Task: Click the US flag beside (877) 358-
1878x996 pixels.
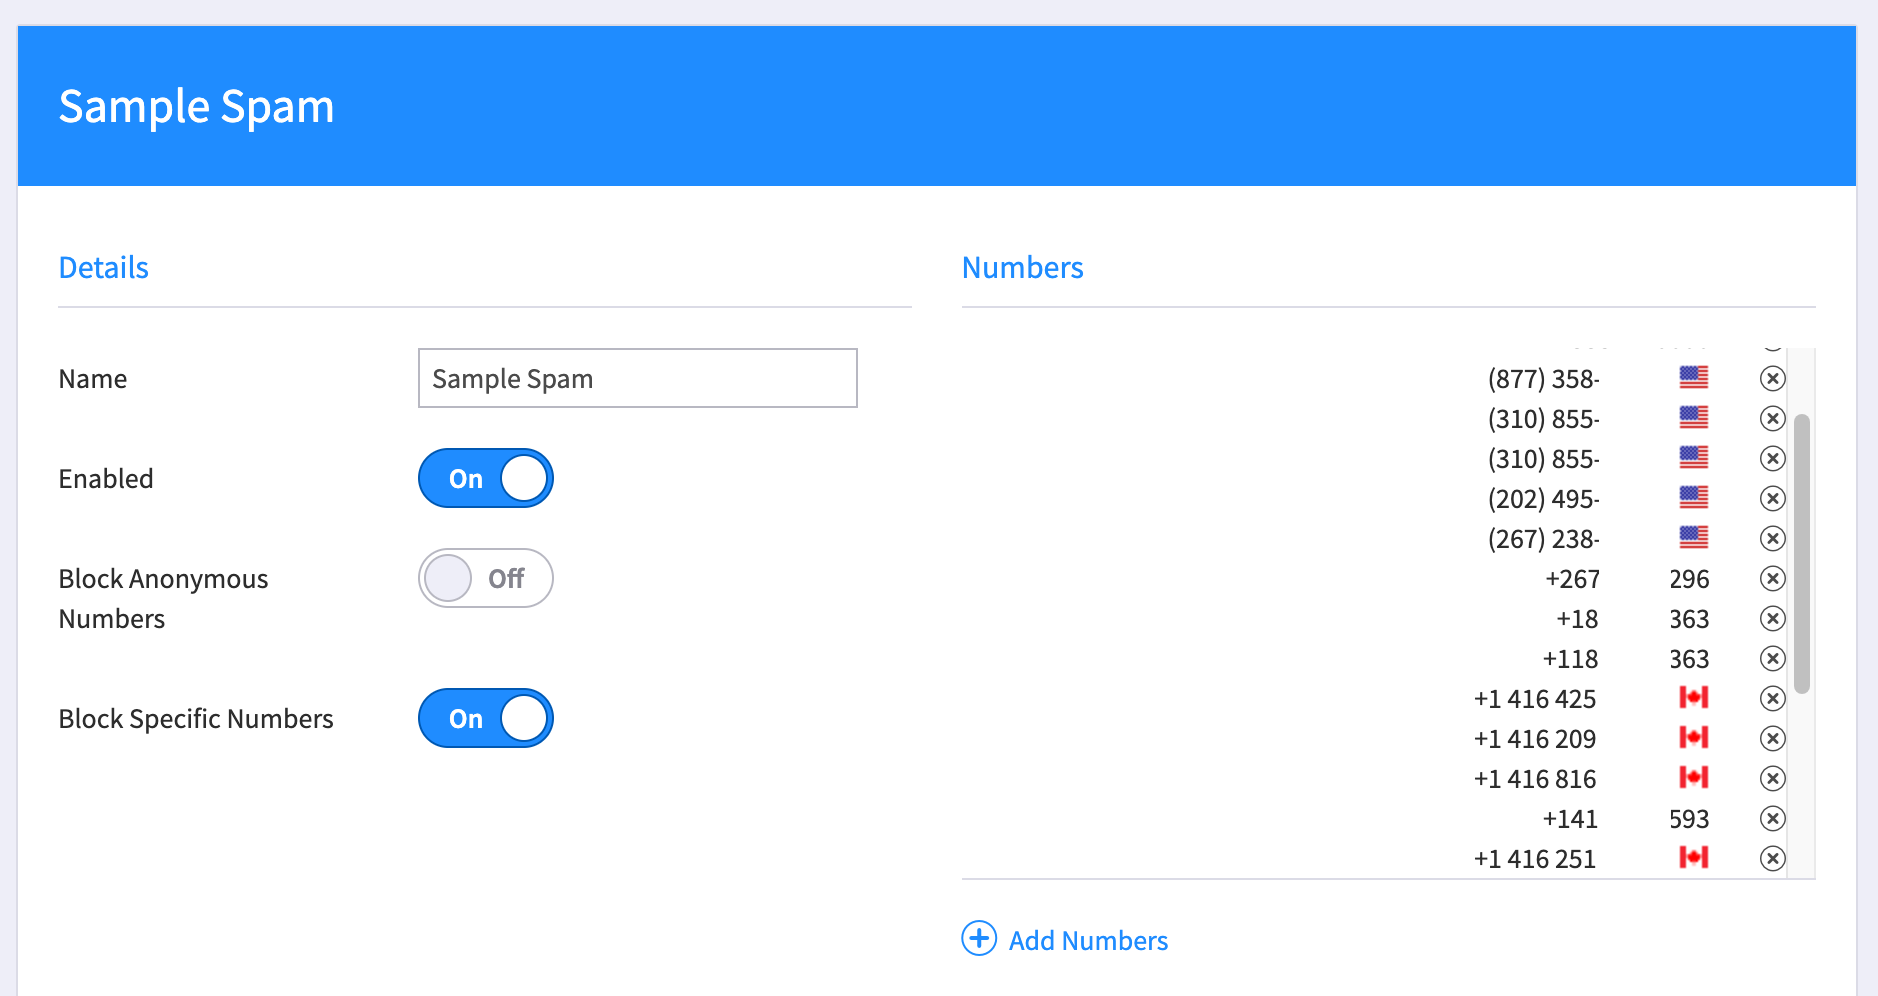Action: point(1693,377)
